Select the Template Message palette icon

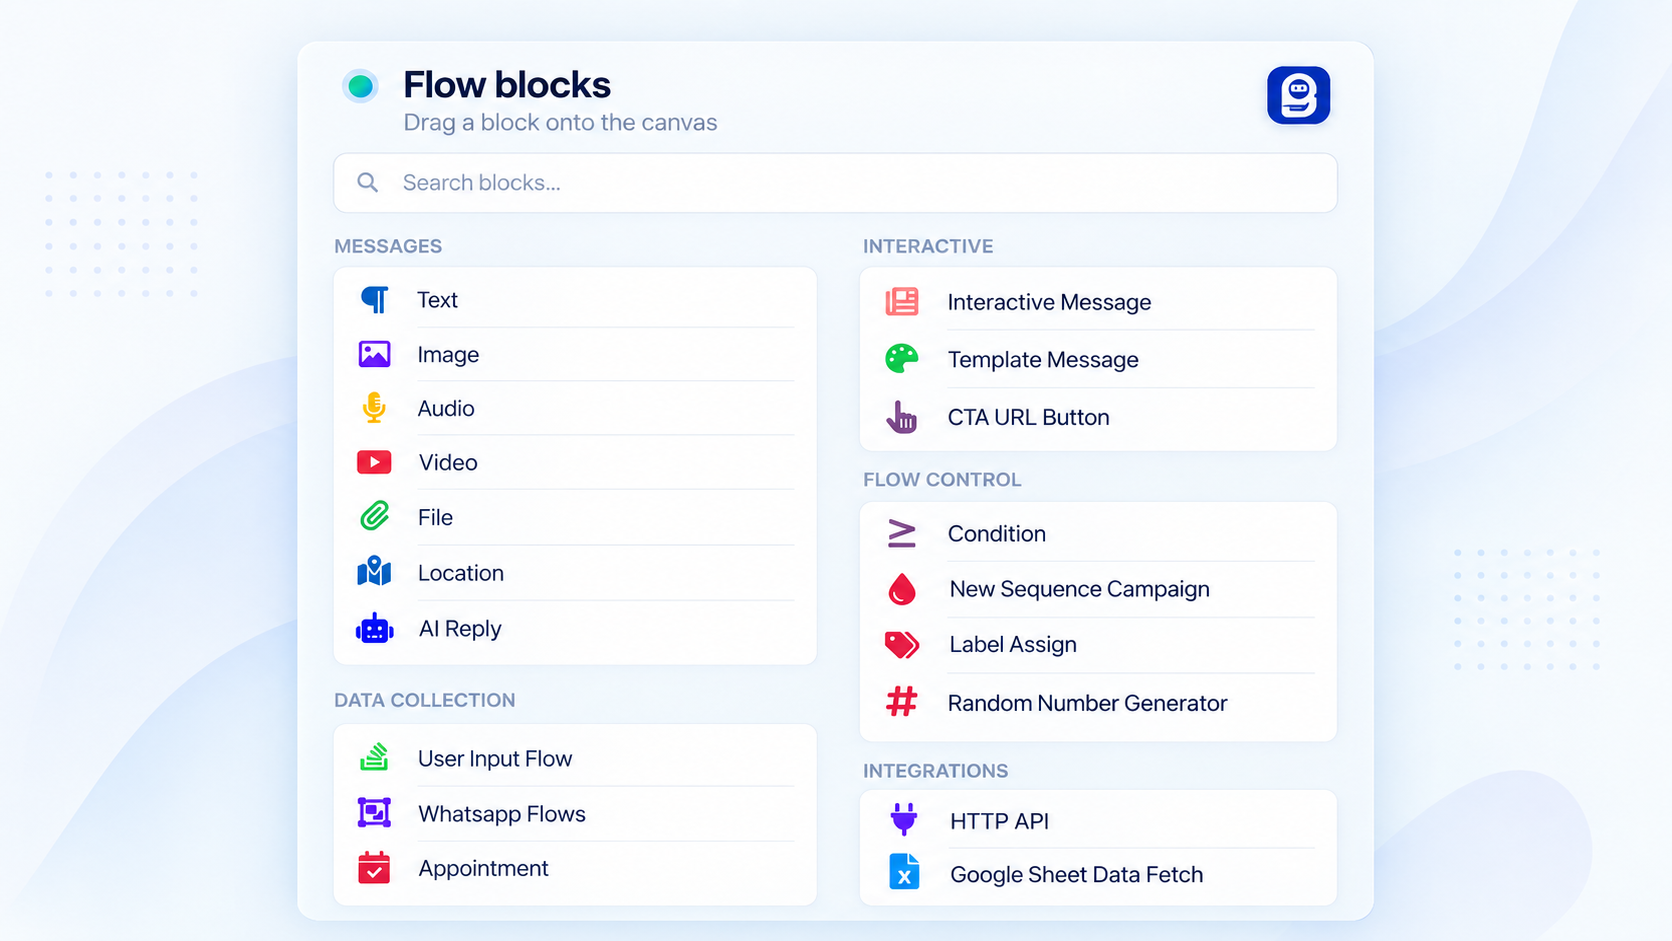pyautogui.click(x=902, y=359)
